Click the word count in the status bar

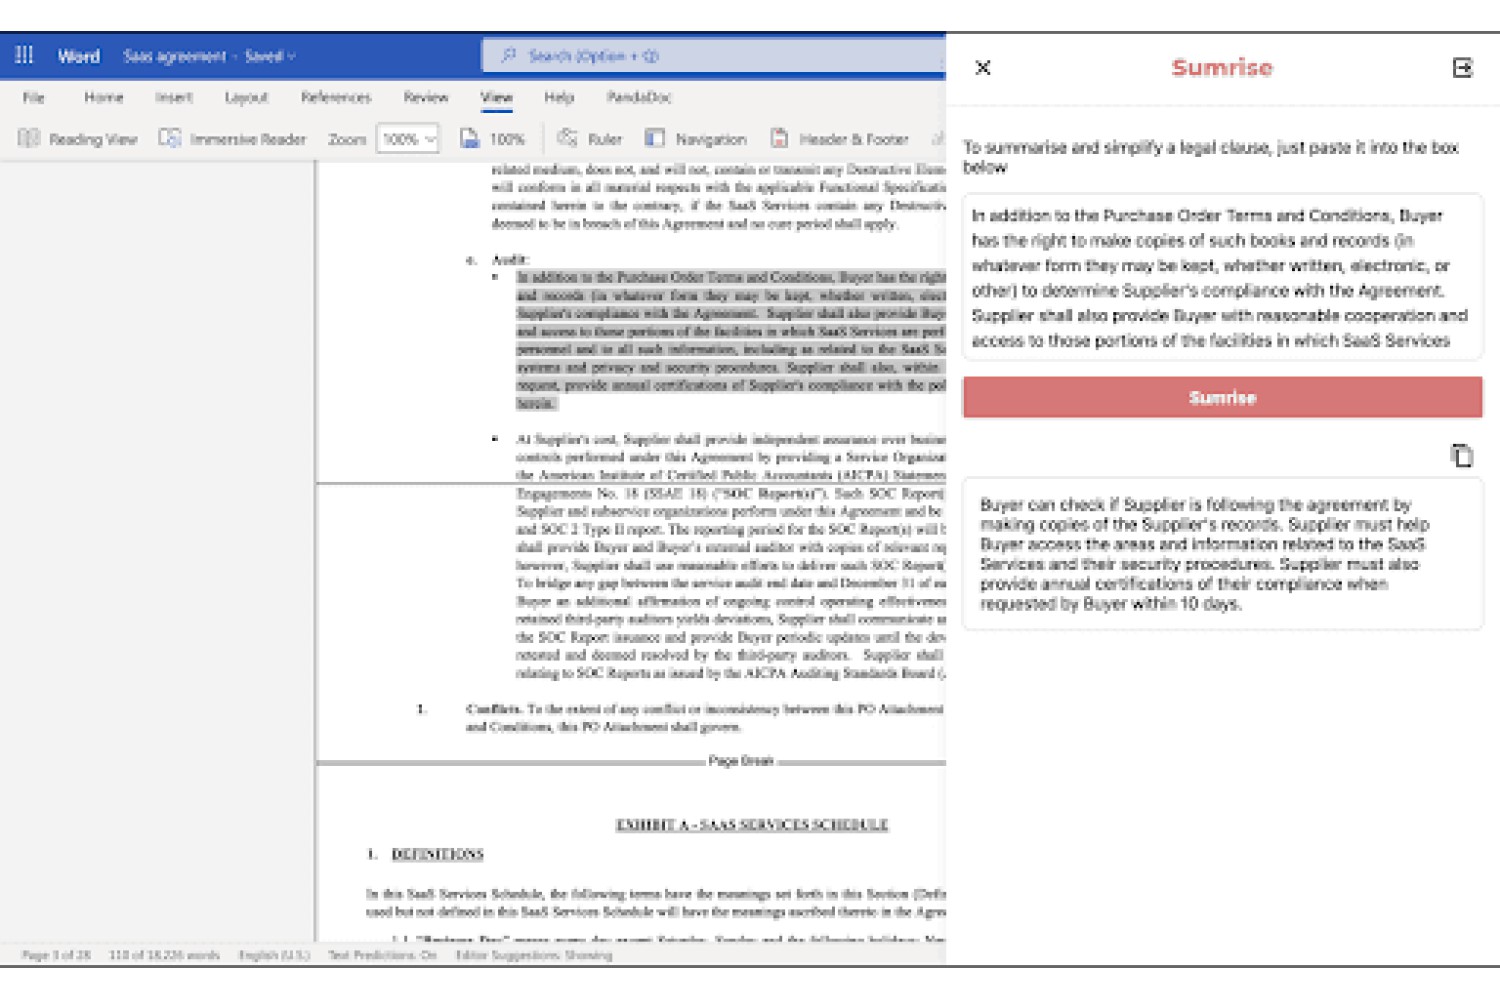coord(164,955)
